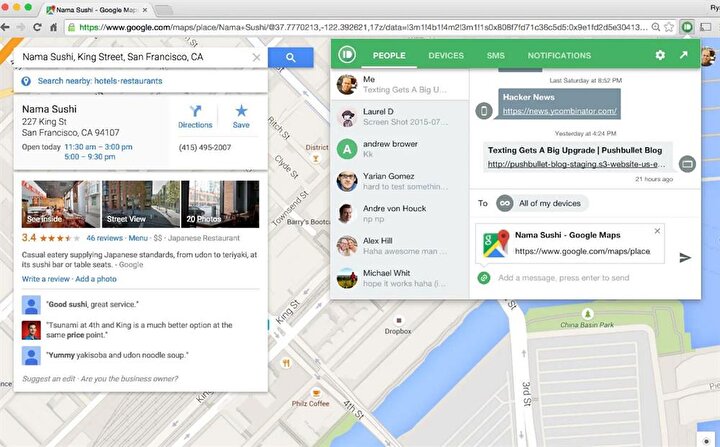Select the andrew brower conversation

[400, 149]
